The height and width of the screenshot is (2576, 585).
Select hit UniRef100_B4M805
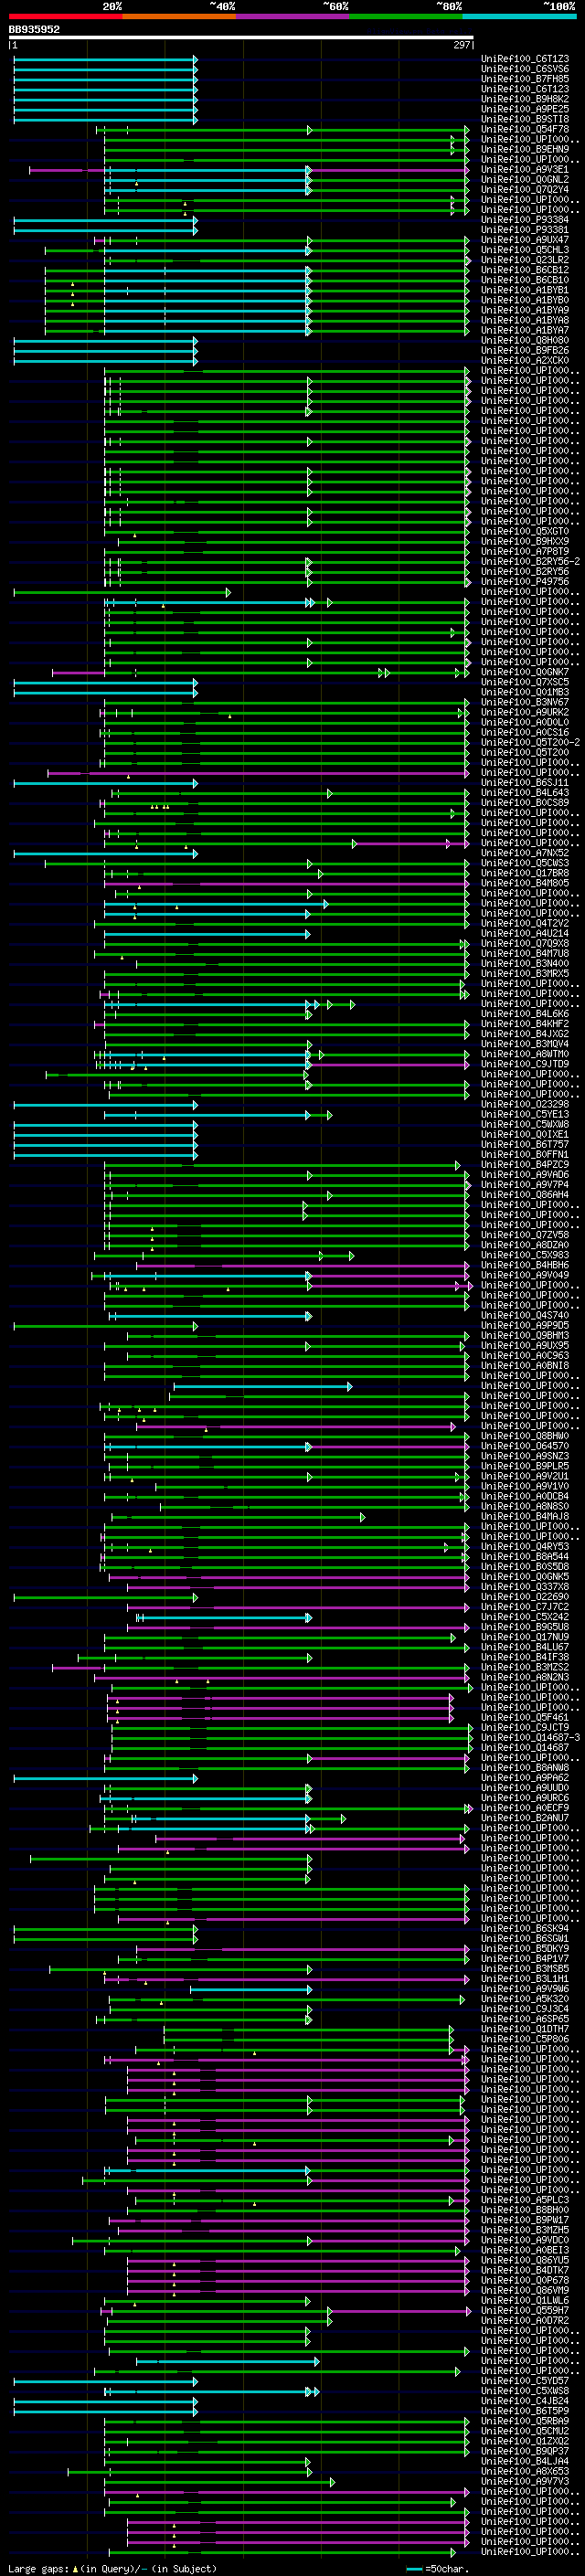[x=525, y=883]
